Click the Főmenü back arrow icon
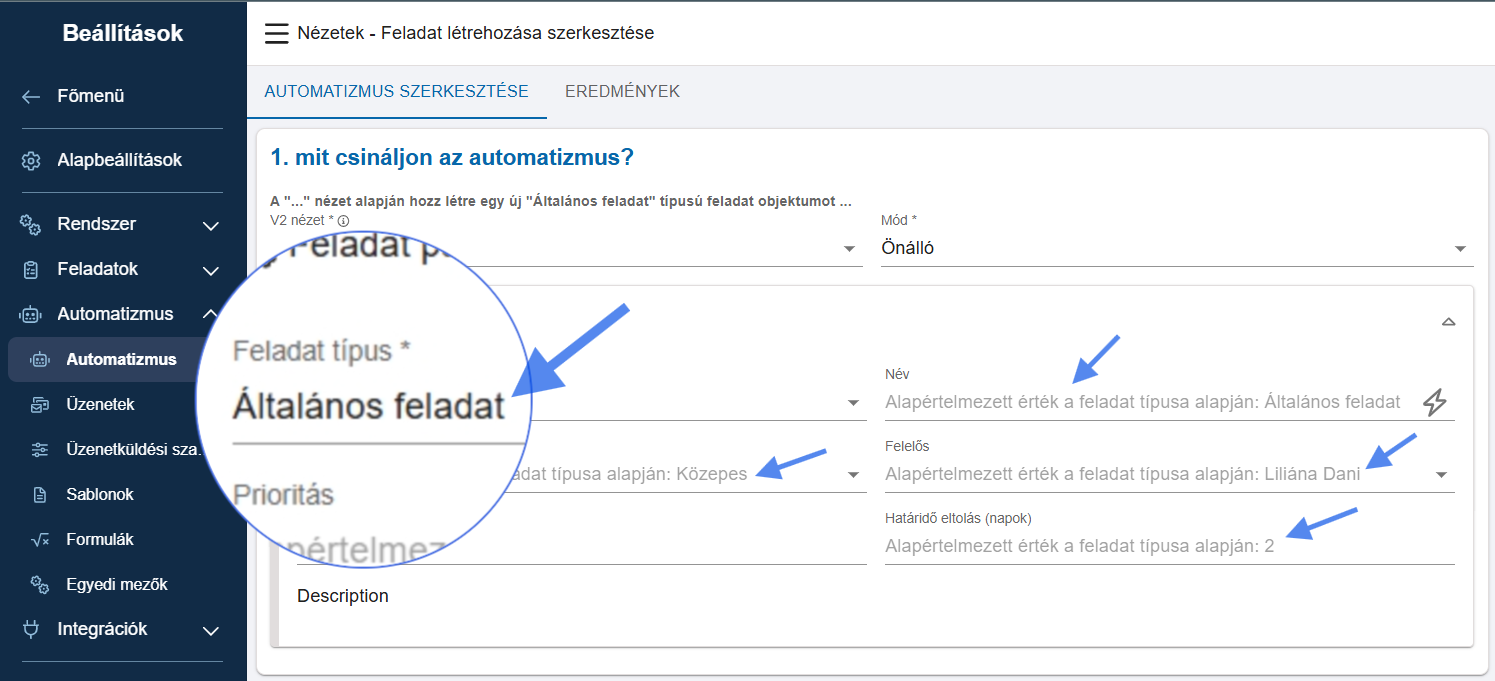The height and width of the screenshot is (681, 1495). [31, 97]
